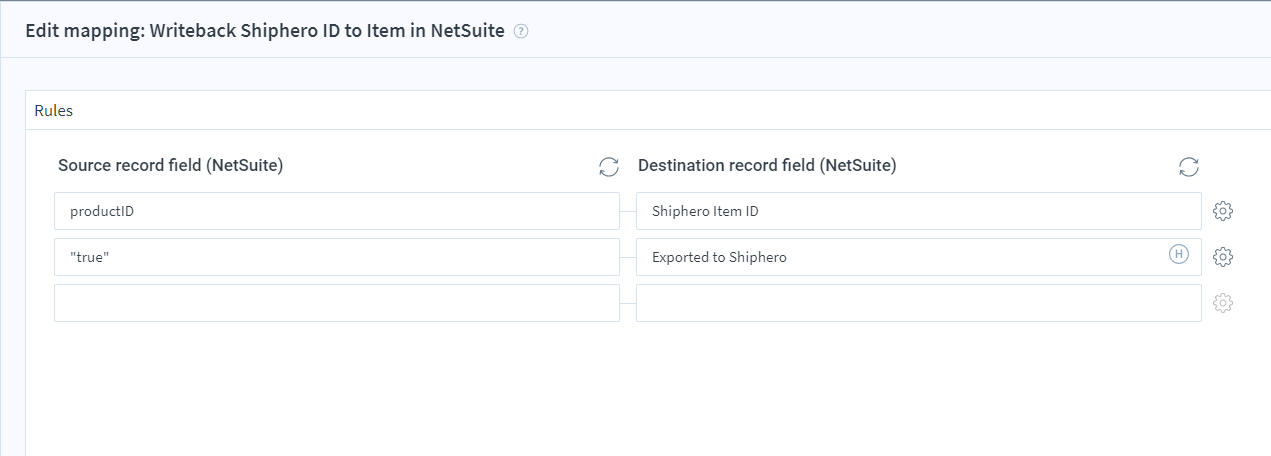Open the Exported to Shiphero destination field
This screenshot has width=1271, height=456.
click(x=900, y=257)
